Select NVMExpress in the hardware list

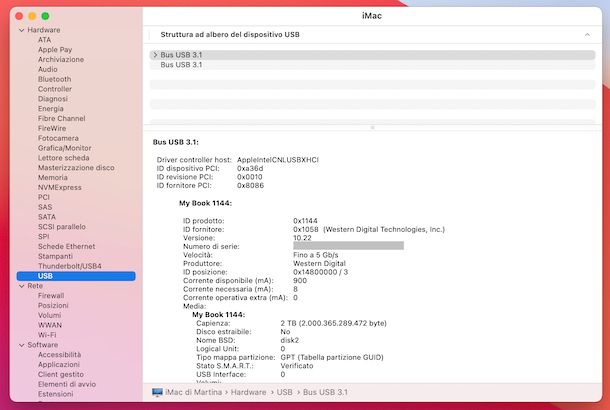tap(60, 187)
